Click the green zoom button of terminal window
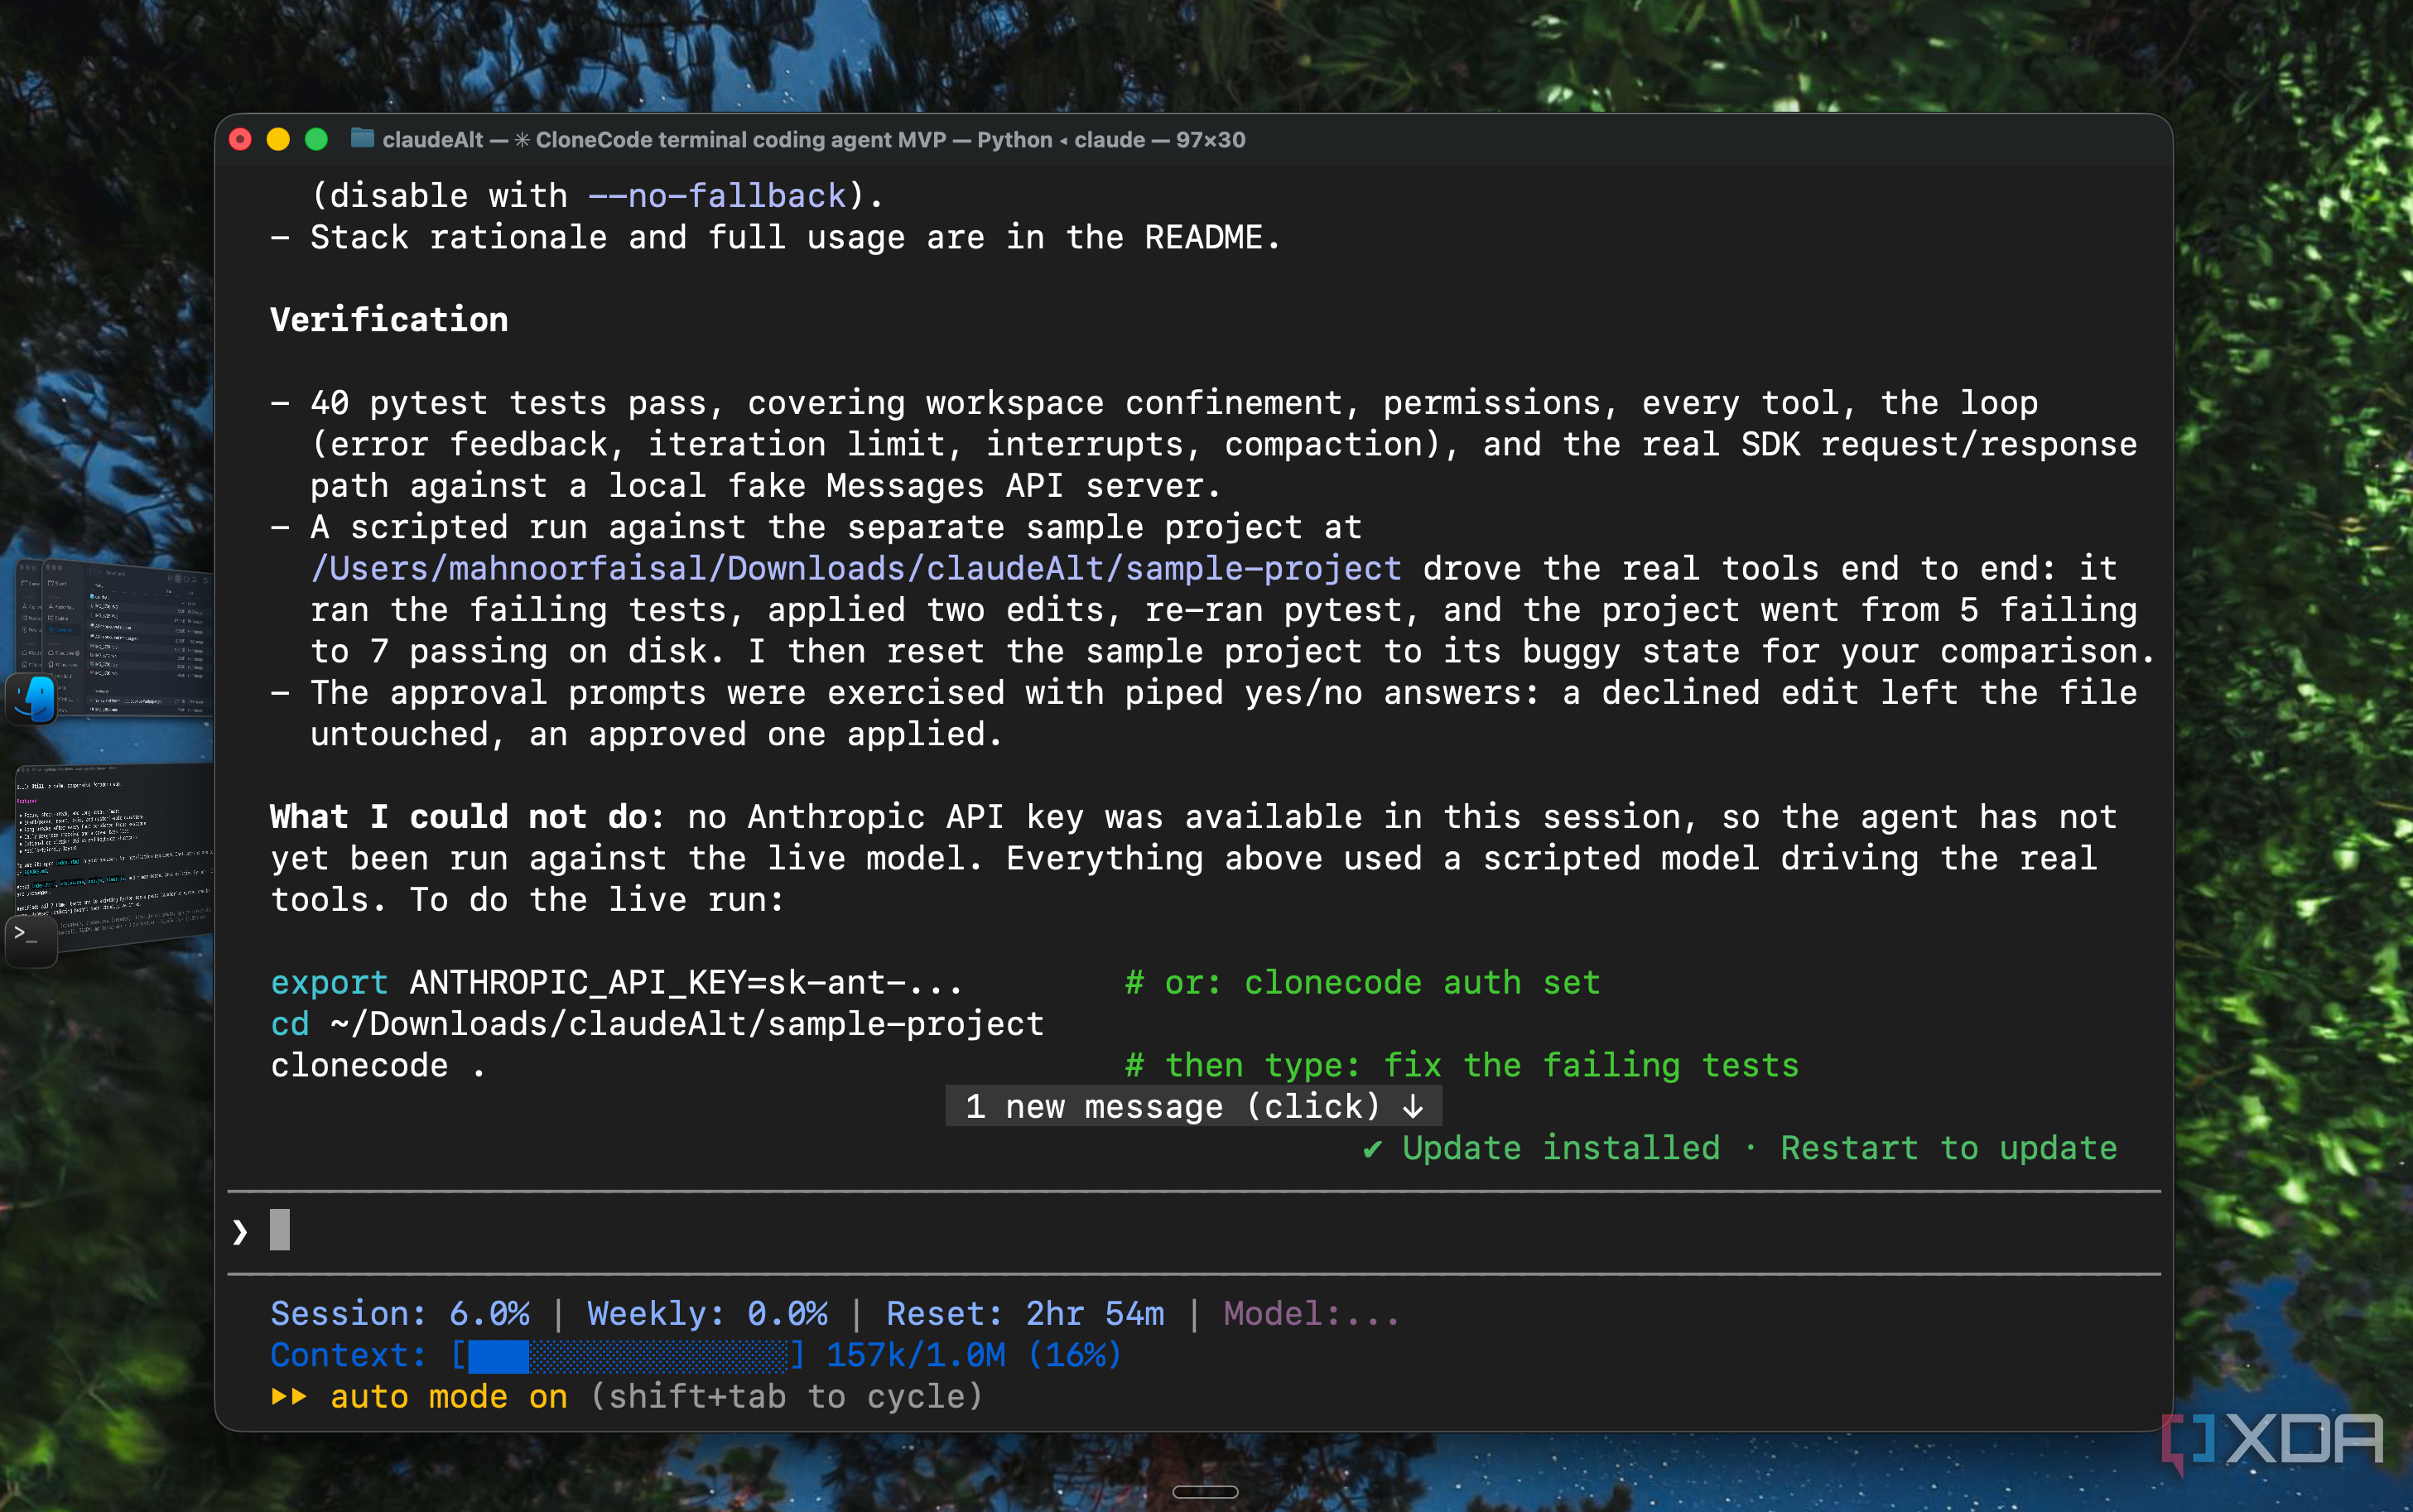This screenshot has width=2413, height=1512. point(316,139)
